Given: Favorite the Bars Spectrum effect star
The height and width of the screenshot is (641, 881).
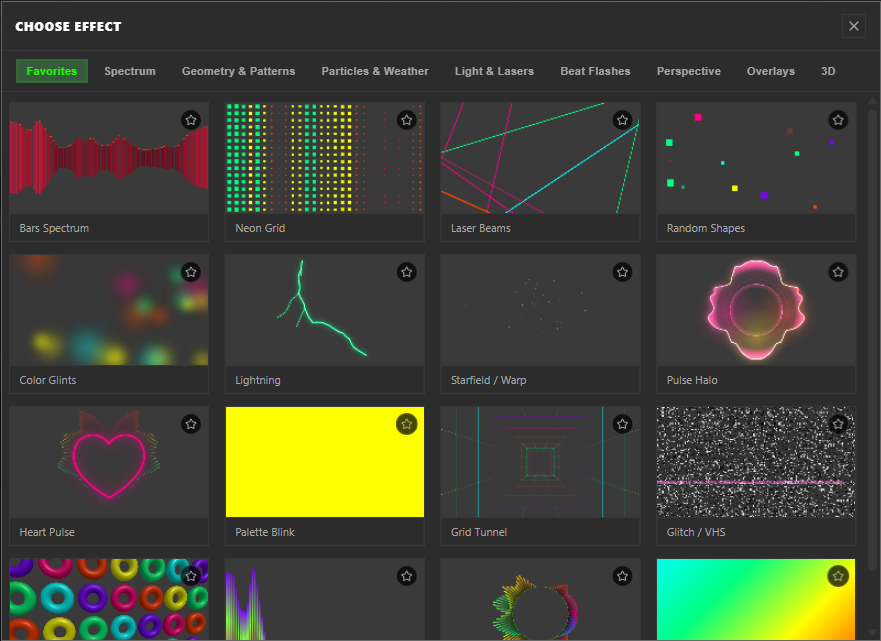Looking at the screenshot, I should [191, 120].
